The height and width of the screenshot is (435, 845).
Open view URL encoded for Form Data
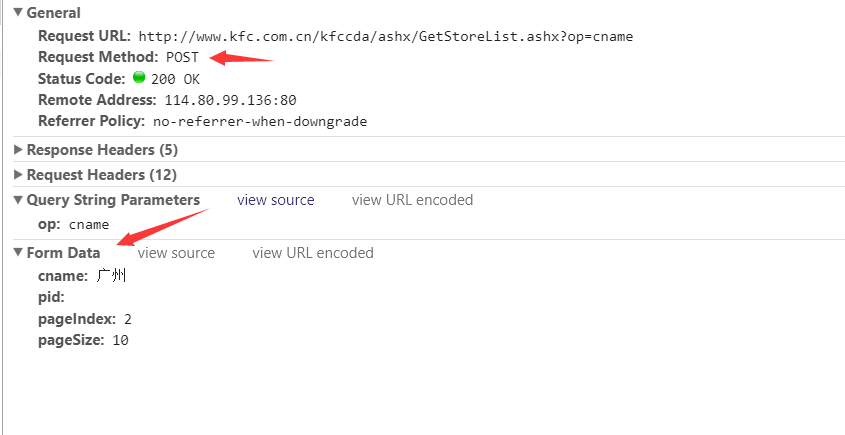click(313, 253)
